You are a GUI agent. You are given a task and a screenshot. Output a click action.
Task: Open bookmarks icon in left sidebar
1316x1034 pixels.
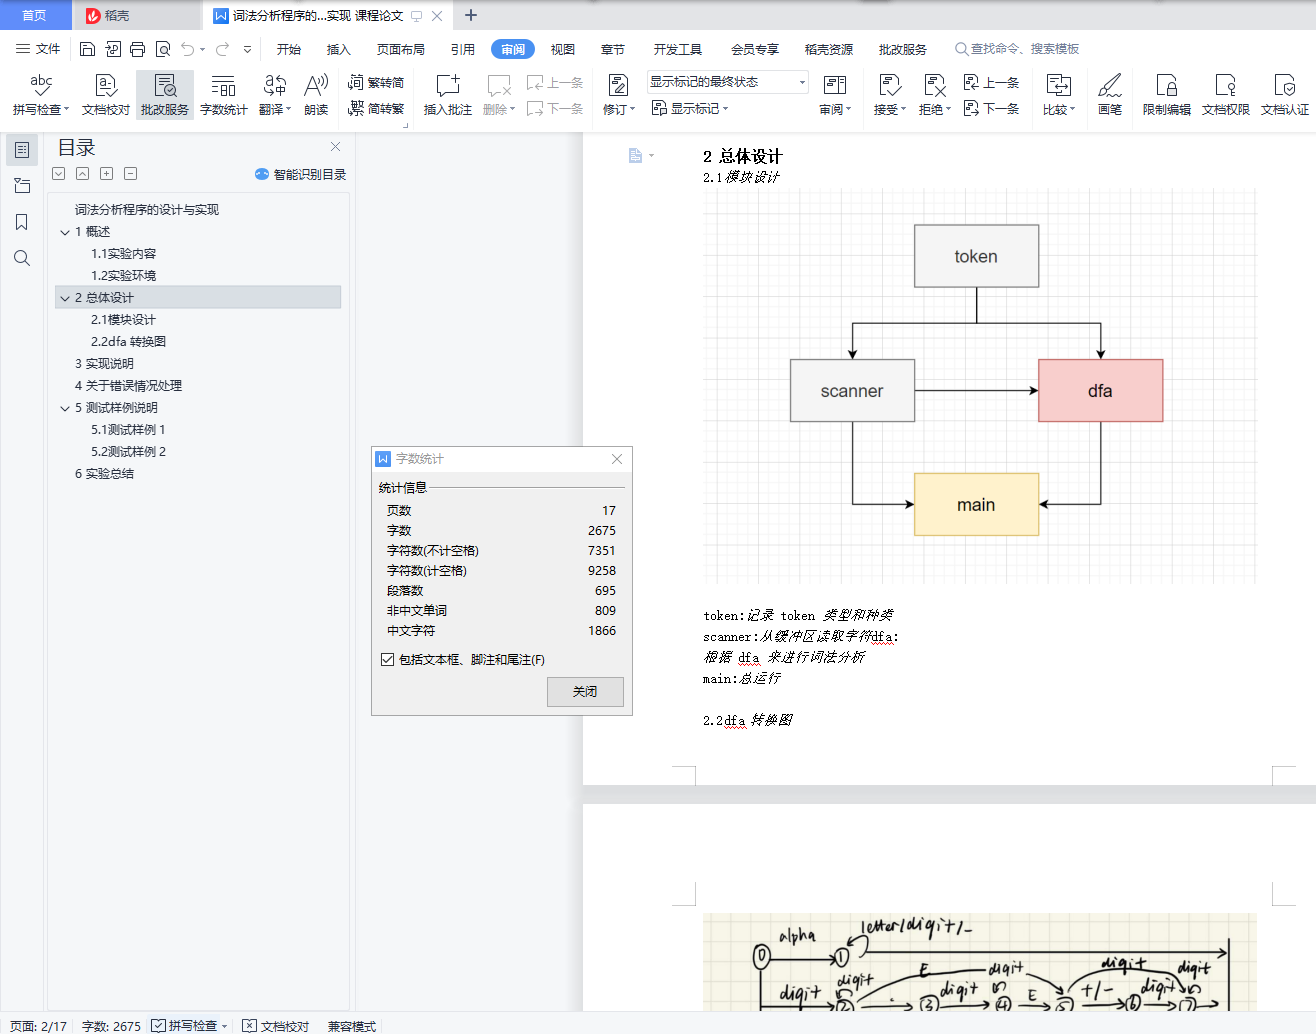click(x=22, y=222)
